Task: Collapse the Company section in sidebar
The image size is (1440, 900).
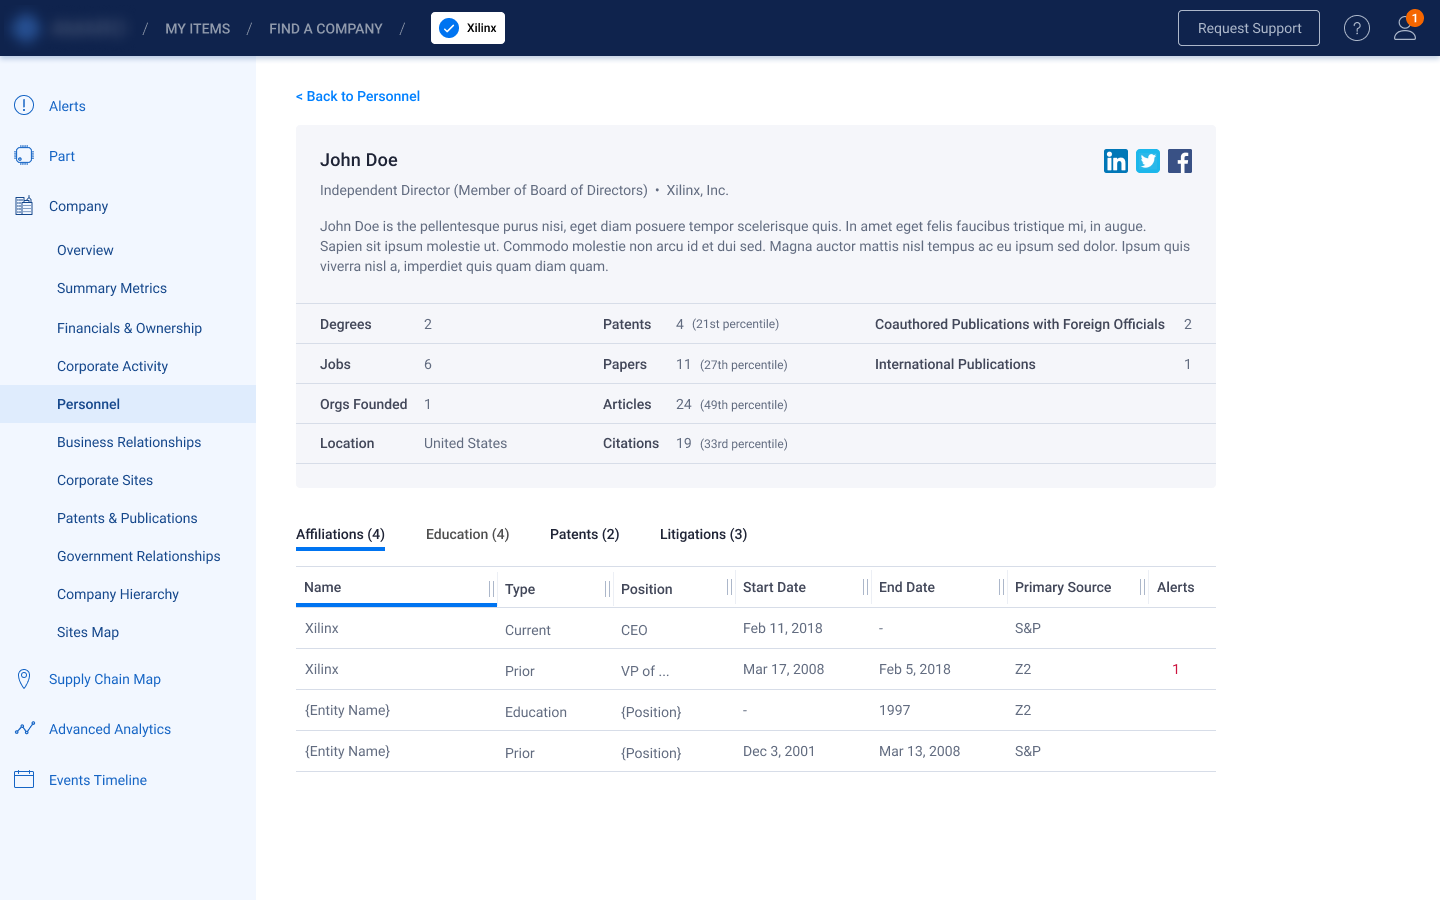Action: pyautogui.click(x=78, y=206)
